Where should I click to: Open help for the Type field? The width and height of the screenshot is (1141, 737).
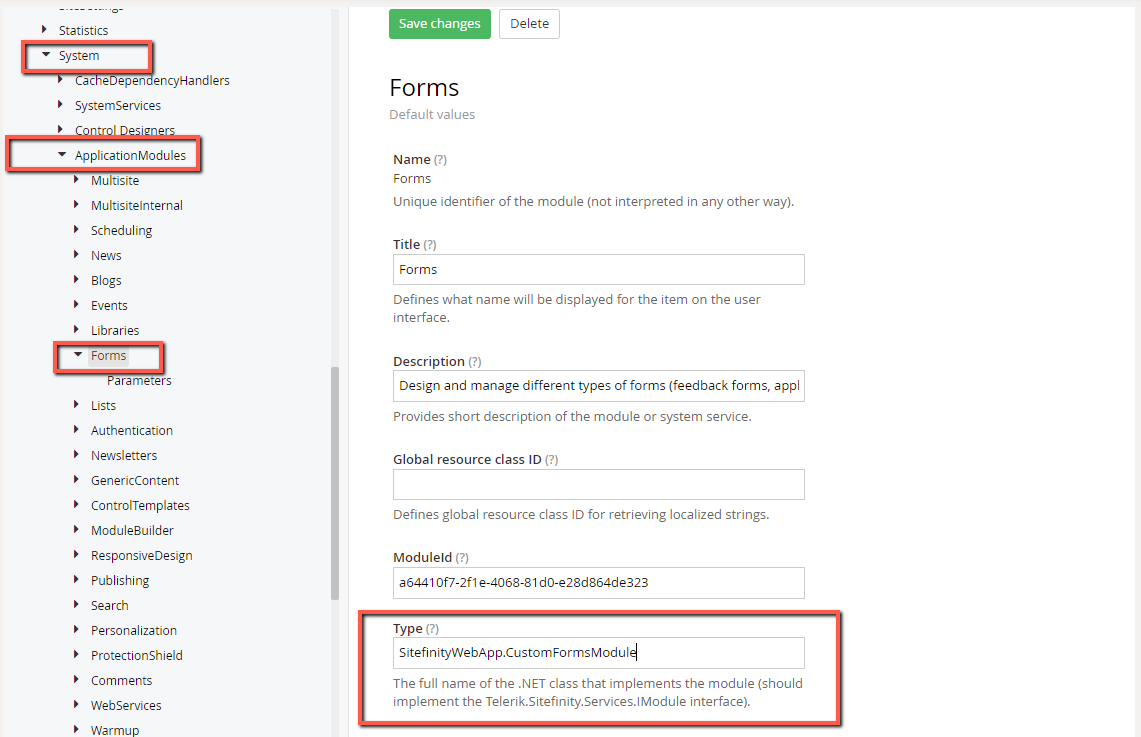pyautogui.click(x=432, y=628)
